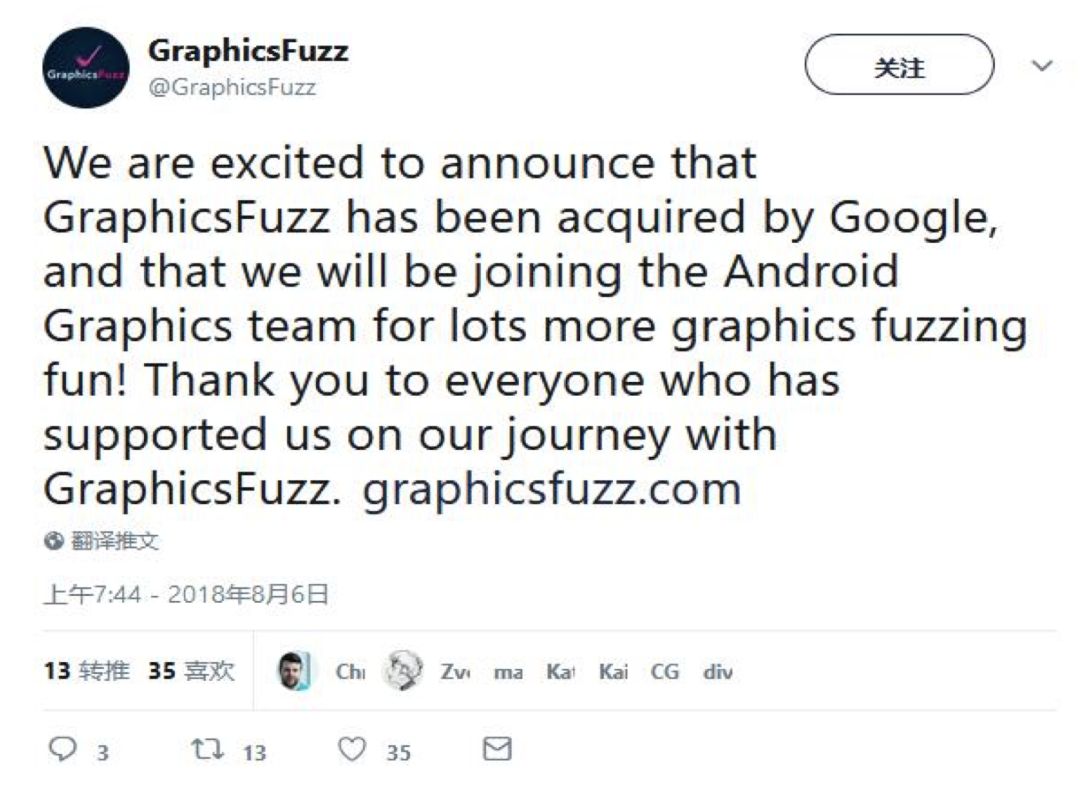Click the GraphicsFuzz display name
The height and width of the screenshot is (794, 1080).
[248, 50]
